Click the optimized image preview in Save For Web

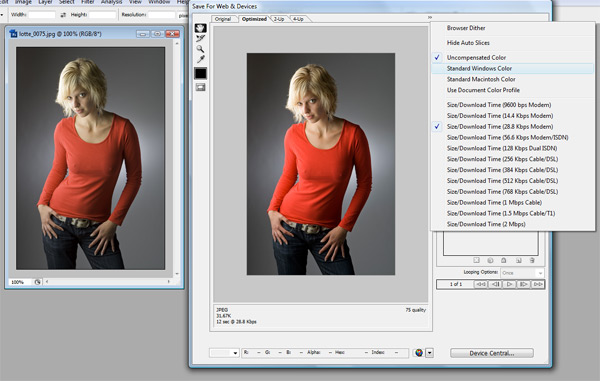point(321,164)
